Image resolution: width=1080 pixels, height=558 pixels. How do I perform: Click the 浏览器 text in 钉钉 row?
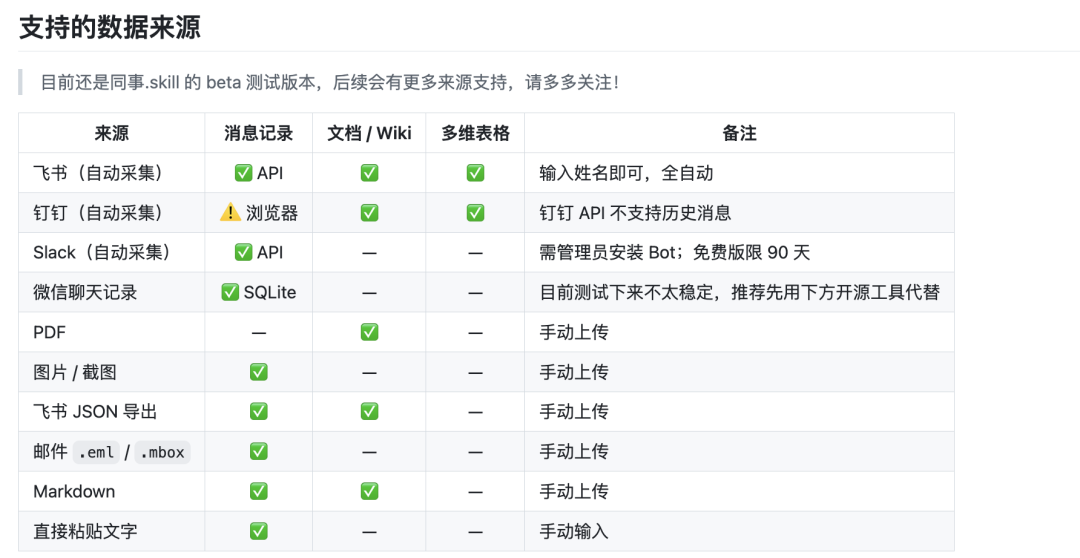(272, 213)
